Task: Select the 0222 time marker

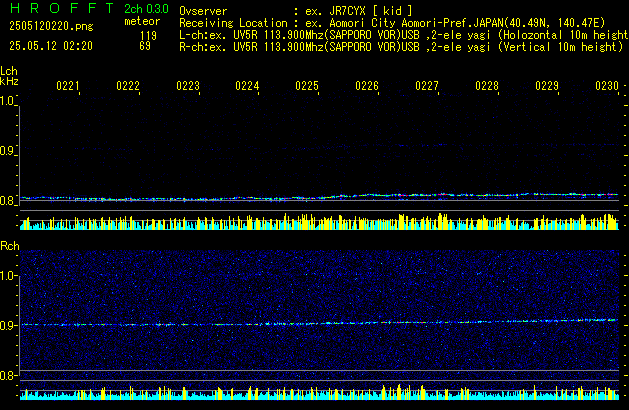Action: [128, 86]
